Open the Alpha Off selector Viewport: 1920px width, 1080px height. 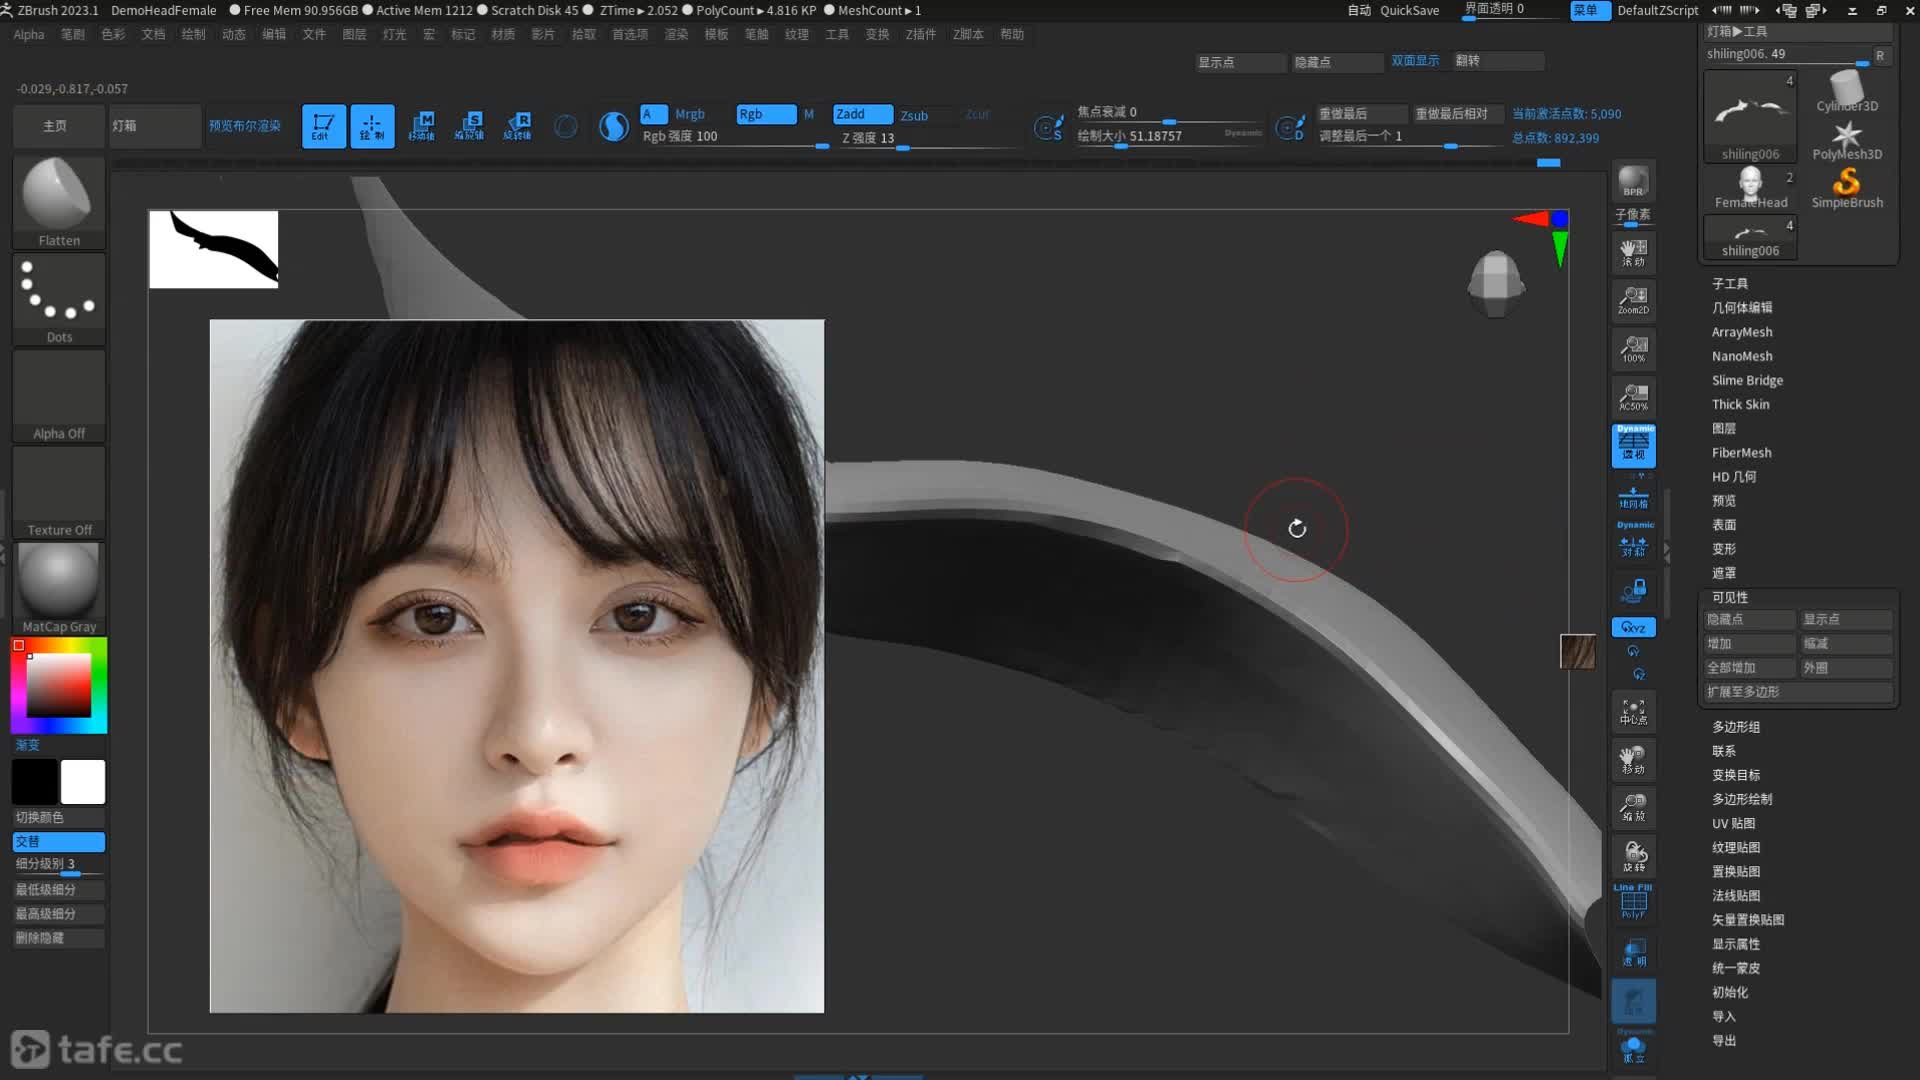point(59,396)
